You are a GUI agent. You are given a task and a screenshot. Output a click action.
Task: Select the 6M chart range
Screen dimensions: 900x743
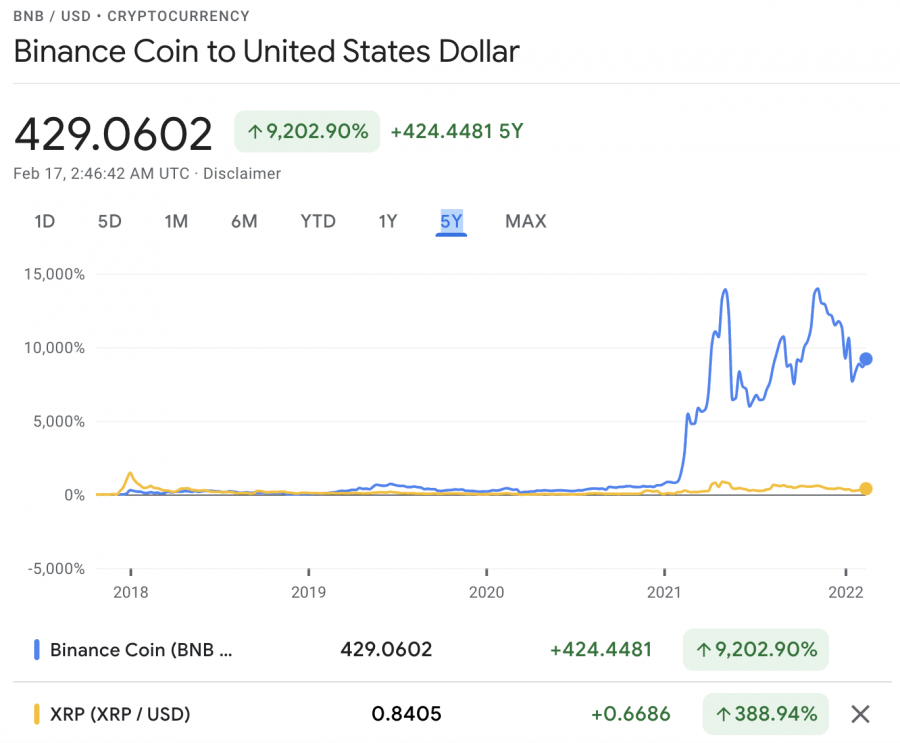[244, 221]
